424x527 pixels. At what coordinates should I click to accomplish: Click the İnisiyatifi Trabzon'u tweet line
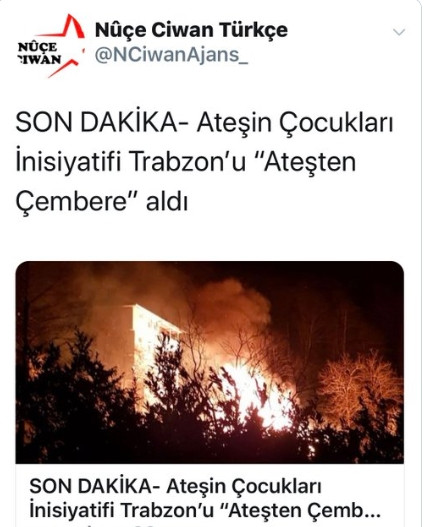tap(186, 163)
